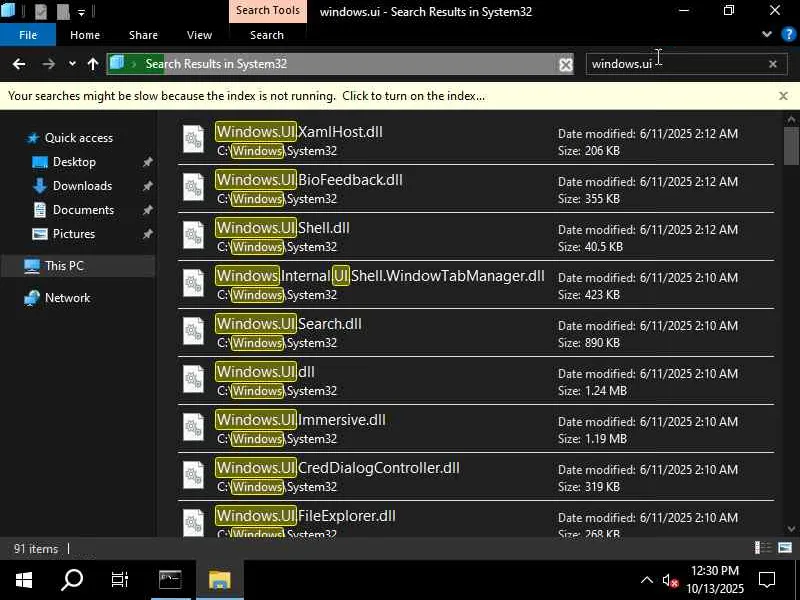Click the results scrollbar down arrow
This screenshot has height=600, width=800.
coord(791,529)
